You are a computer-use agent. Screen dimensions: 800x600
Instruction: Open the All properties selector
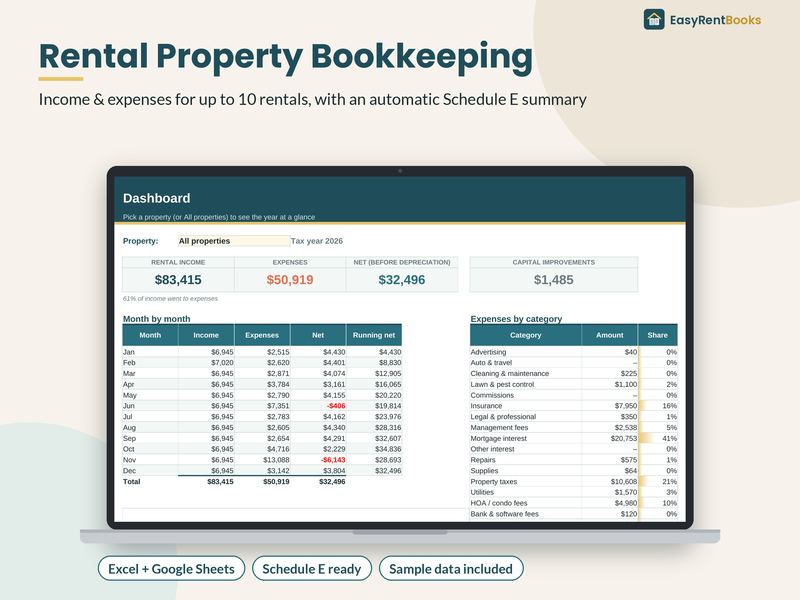coord(234,241)
